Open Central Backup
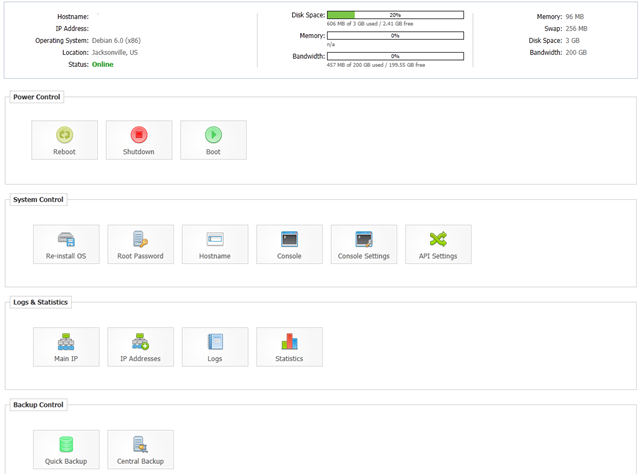Image resolution: width=640 pixels, height=474 pixels. 140,449
